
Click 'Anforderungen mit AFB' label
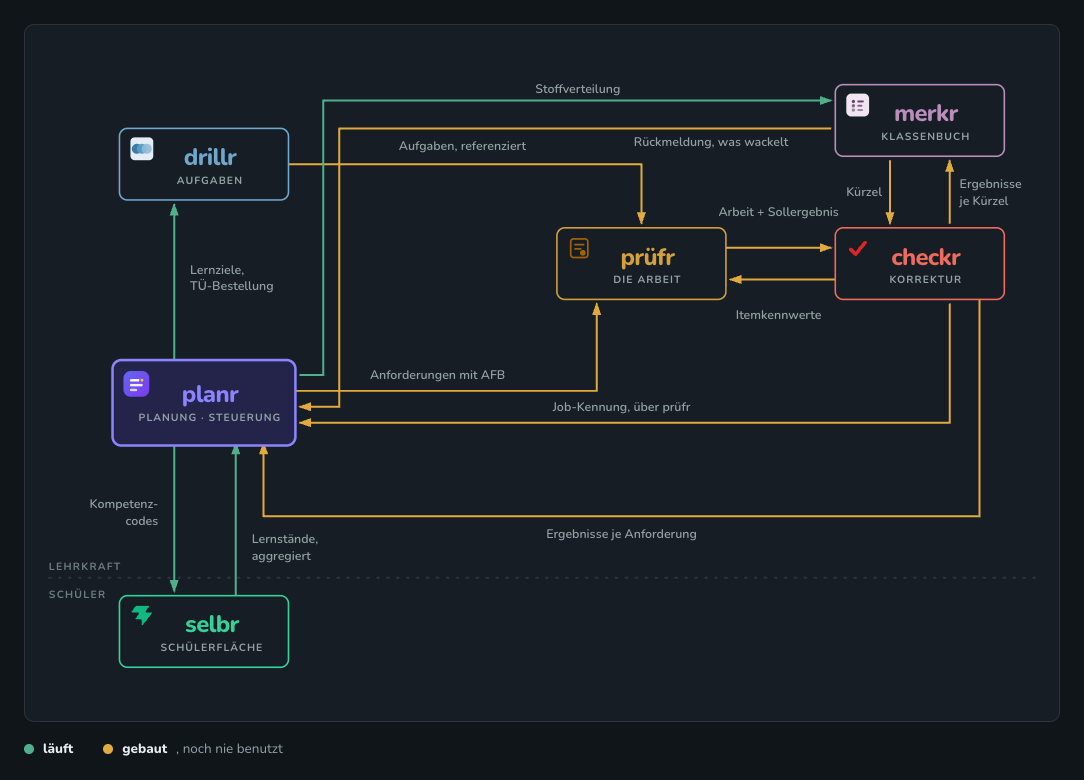(x=437, y=375)
